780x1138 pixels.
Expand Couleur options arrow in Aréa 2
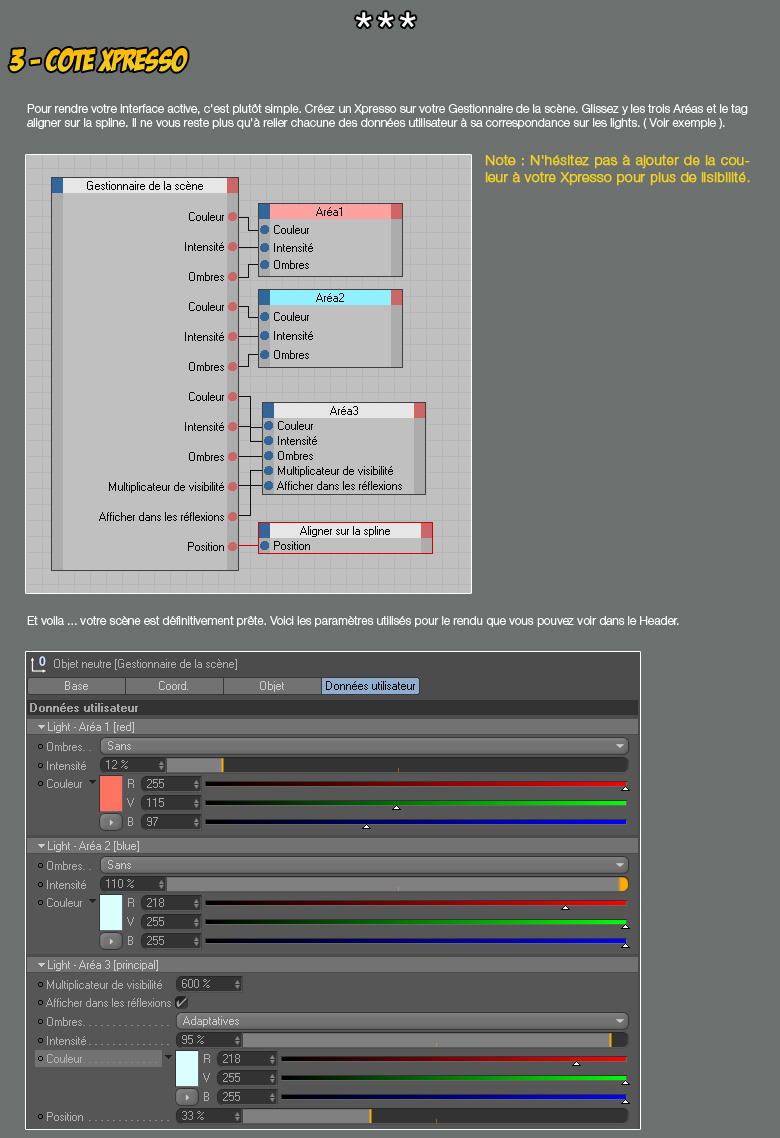coord(93,901)
